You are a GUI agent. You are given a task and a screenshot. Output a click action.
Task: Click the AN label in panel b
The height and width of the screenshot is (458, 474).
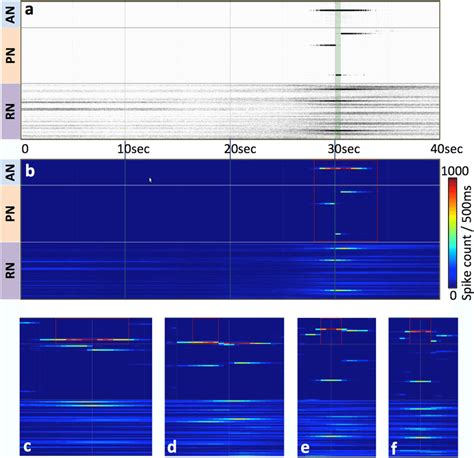coord(10,172)
